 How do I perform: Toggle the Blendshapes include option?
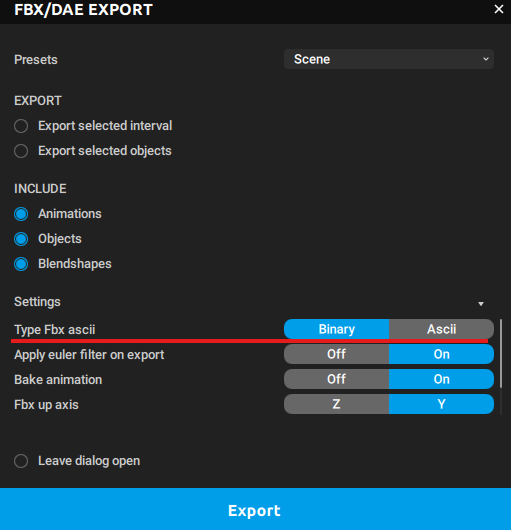(x=21, y=264)
